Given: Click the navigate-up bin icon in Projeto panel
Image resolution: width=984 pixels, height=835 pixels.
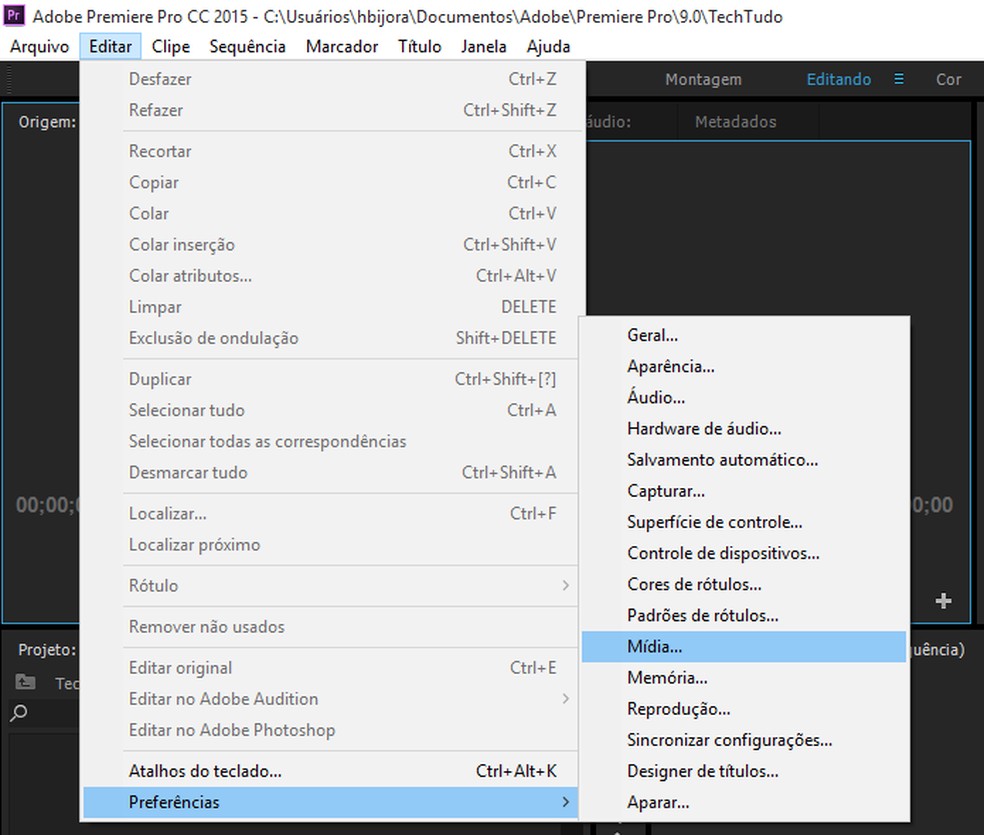Looking at the screenshot, I should click(x=25, y=683).
